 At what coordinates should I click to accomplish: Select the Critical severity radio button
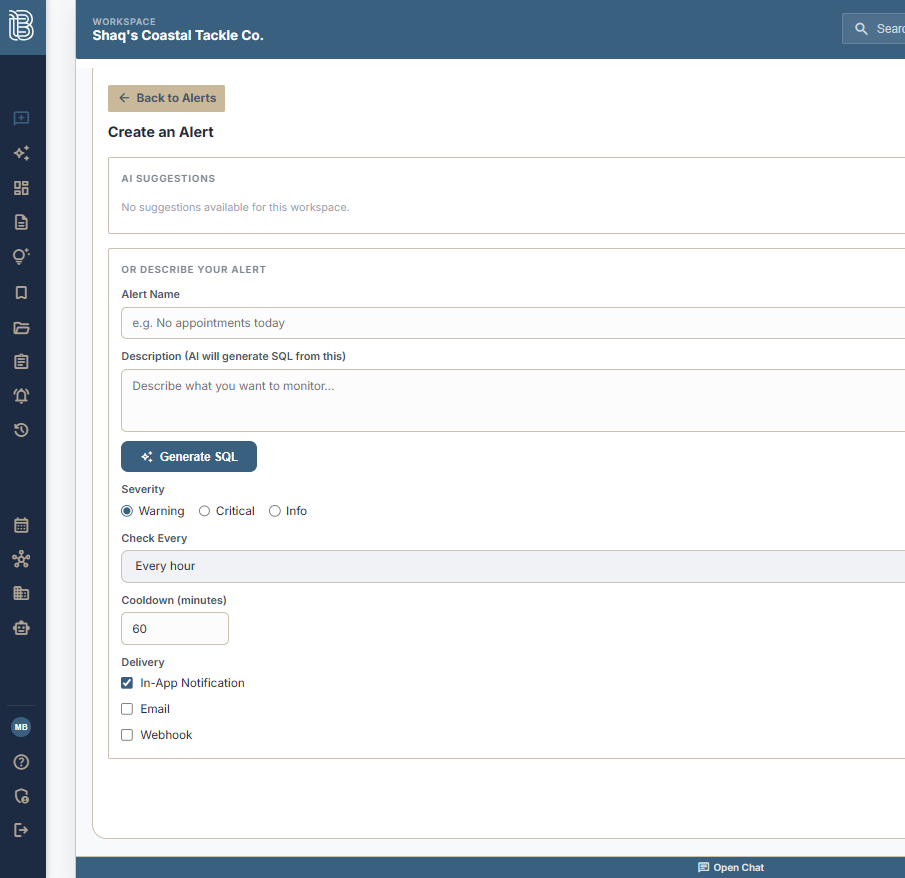204,511
